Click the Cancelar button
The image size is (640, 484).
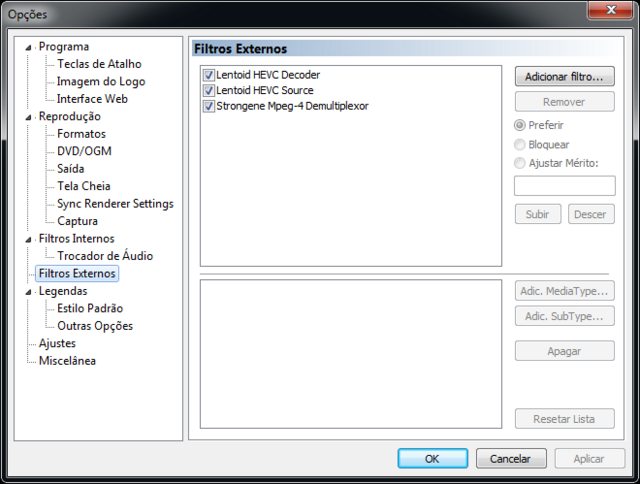(511, 459)
